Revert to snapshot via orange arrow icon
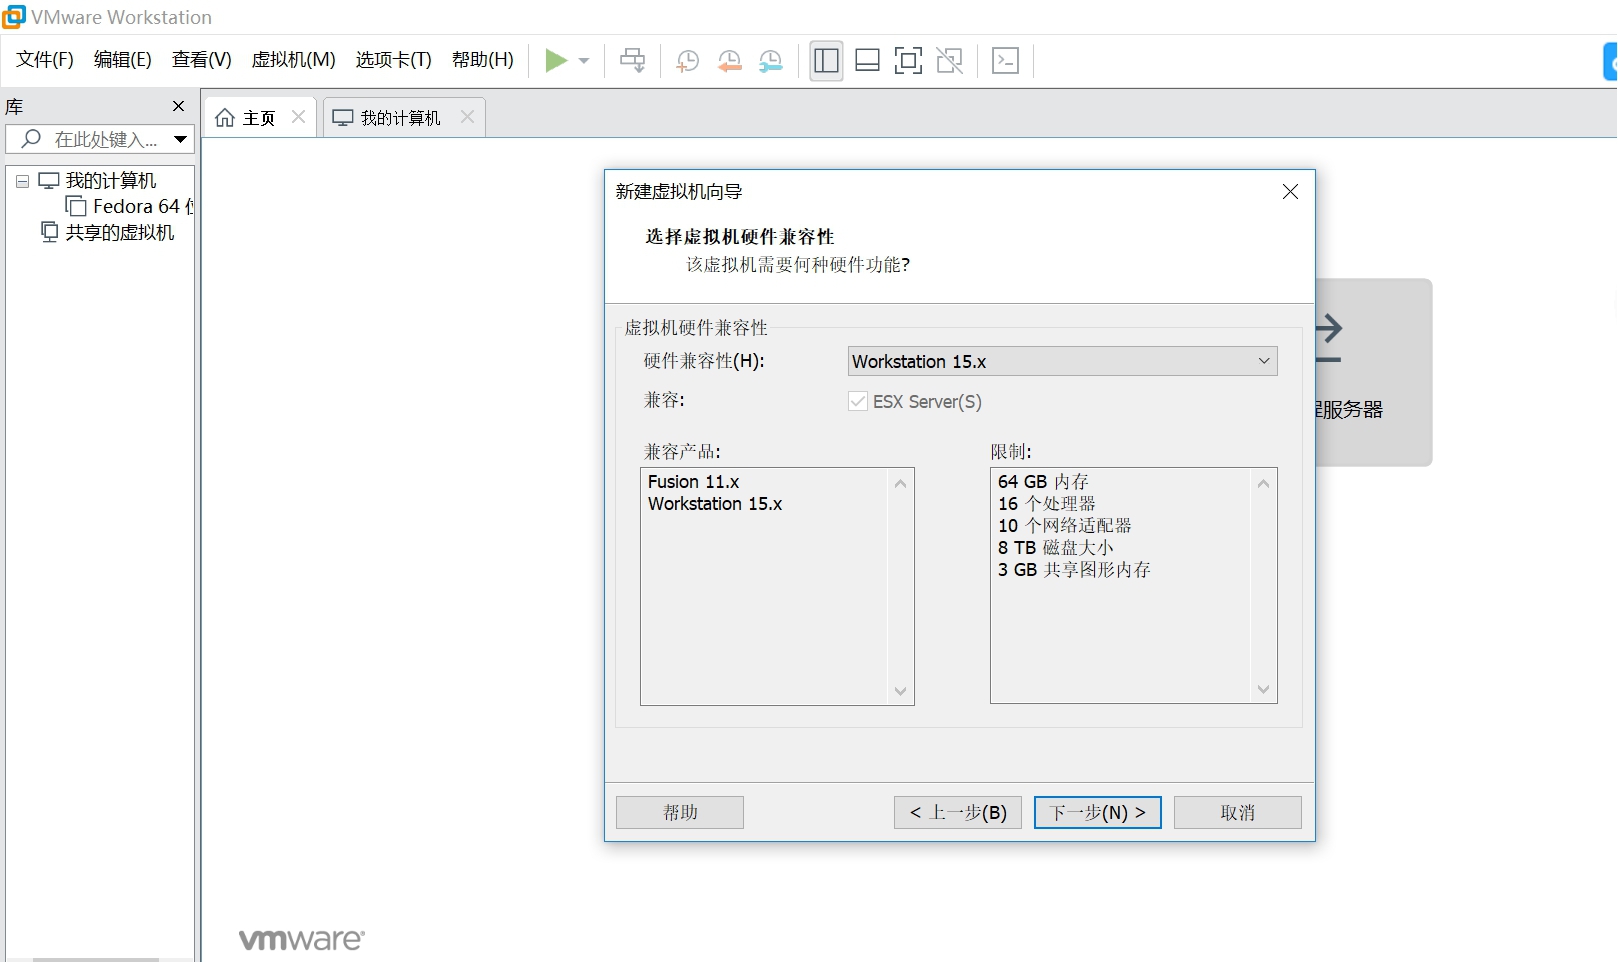Viewport: 1618px width, 962px height. coord(729,61)
